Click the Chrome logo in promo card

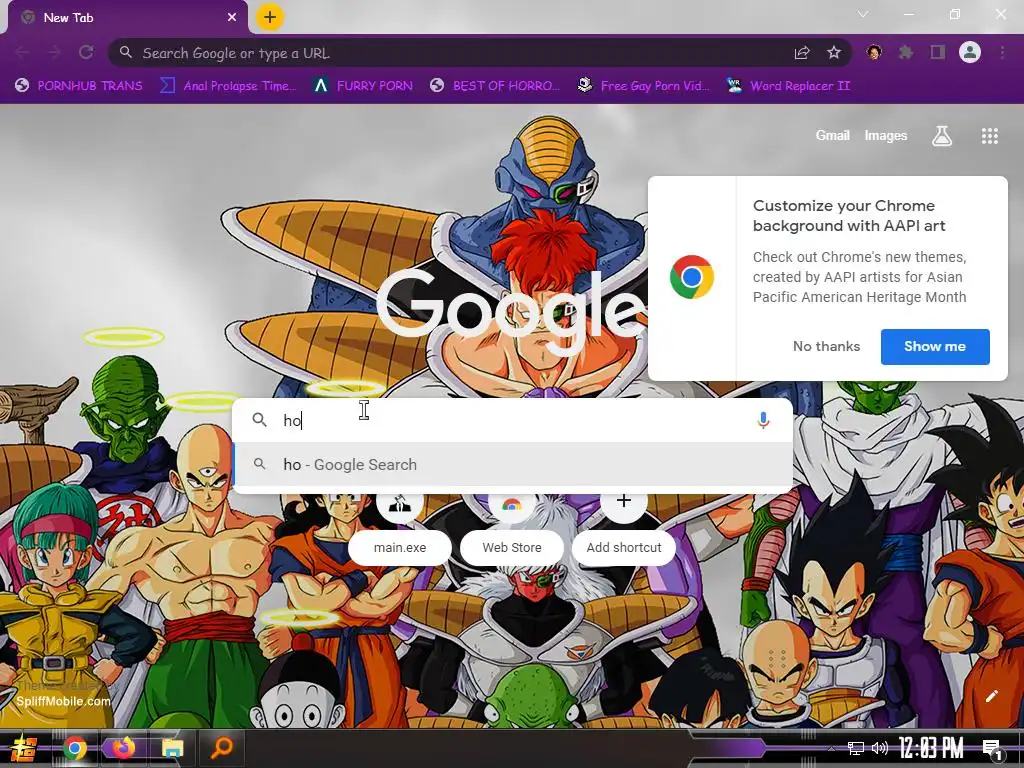692,277
